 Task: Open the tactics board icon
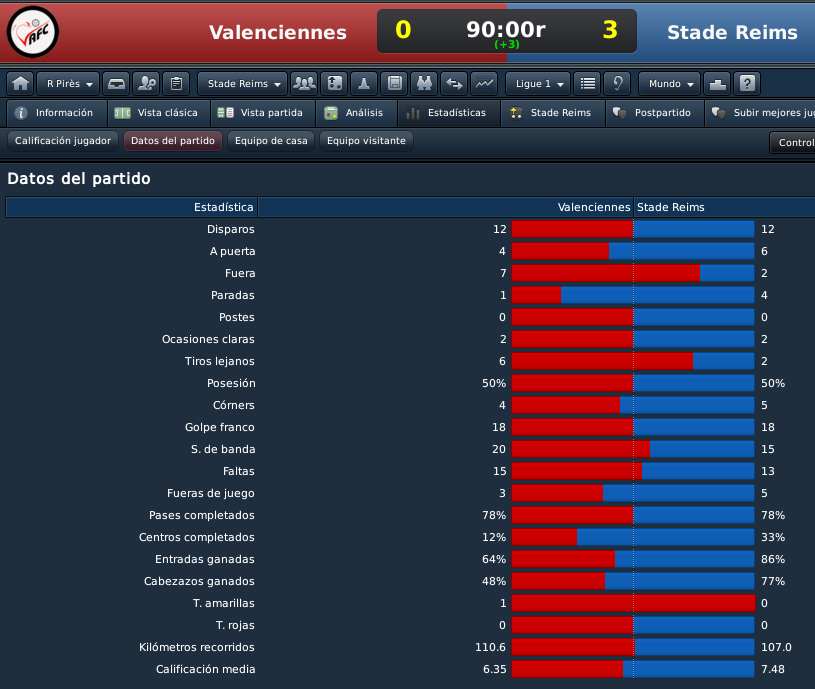coord(334,84)
